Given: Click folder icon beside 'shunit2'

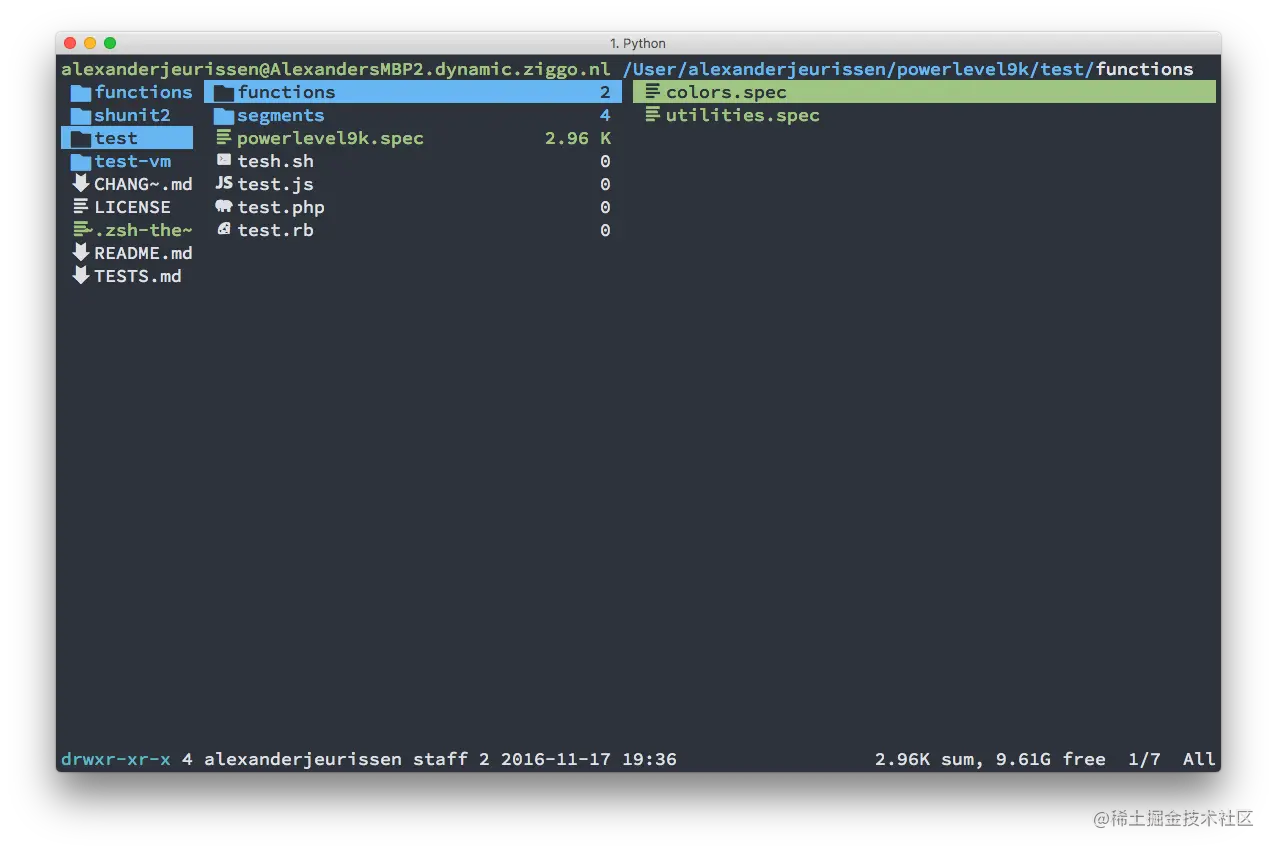Looking at the screenshot, I should 81,115.
